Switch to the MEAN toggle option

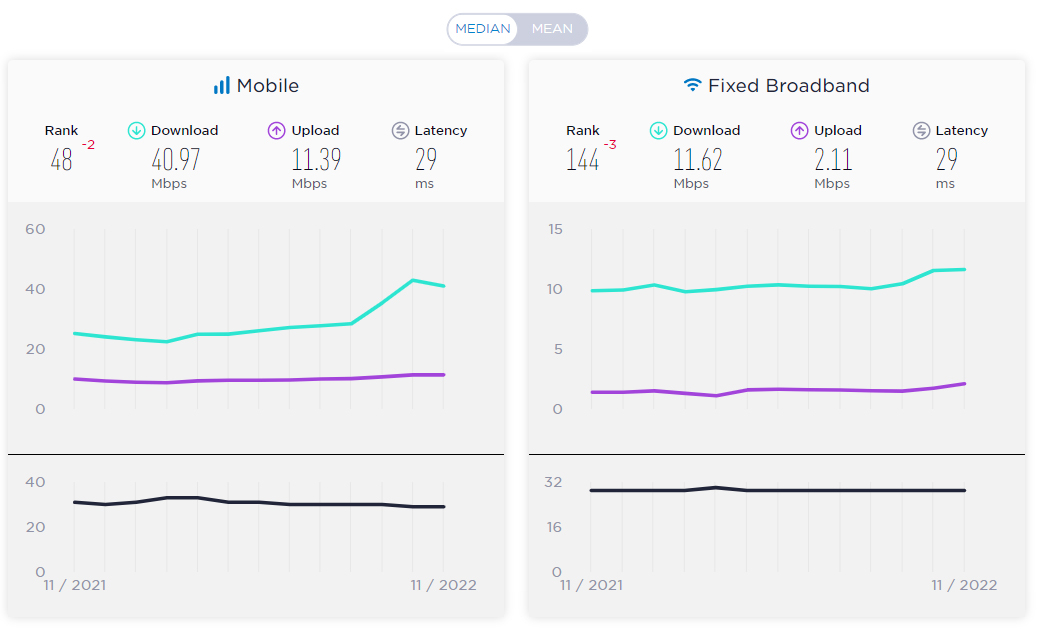(x=552, y=29)
